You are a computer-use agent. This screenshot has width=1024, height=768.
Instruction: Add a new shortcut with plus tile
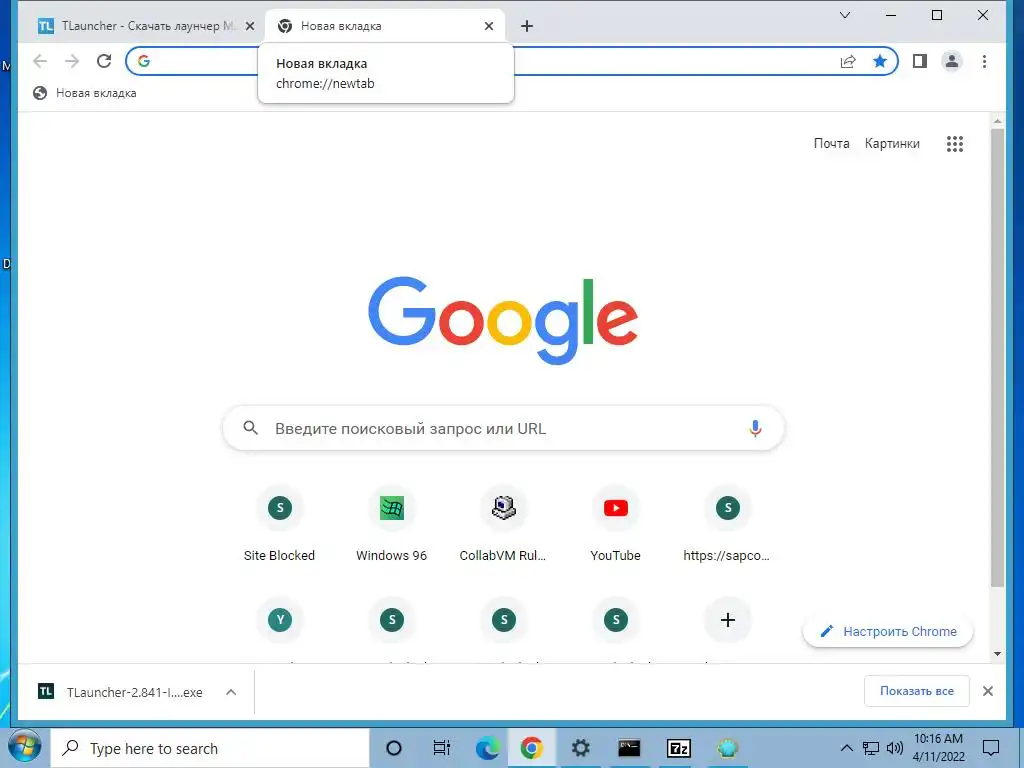tap(728, 620)
